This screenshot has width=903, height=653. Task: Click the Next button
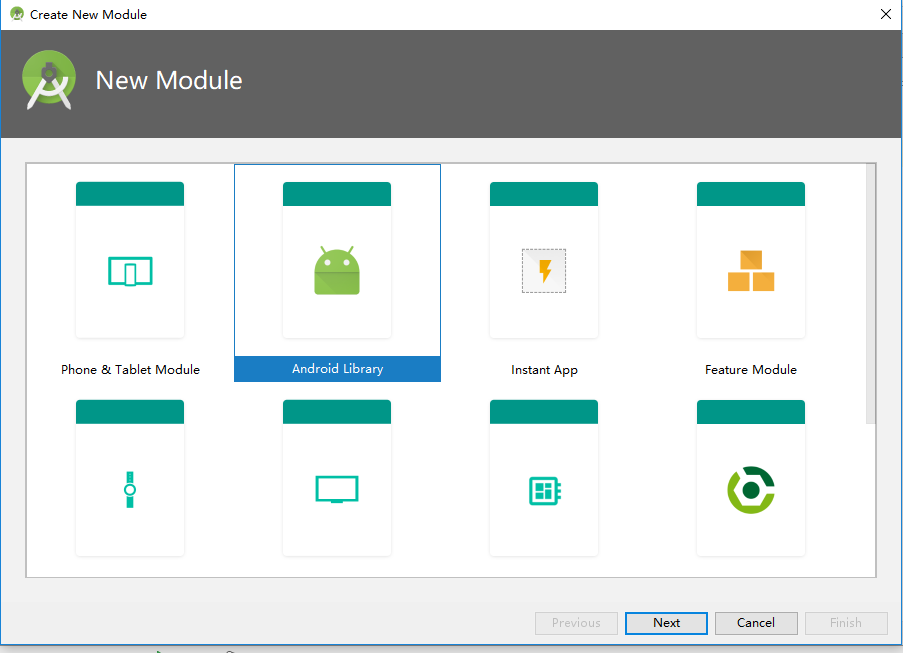666,623
